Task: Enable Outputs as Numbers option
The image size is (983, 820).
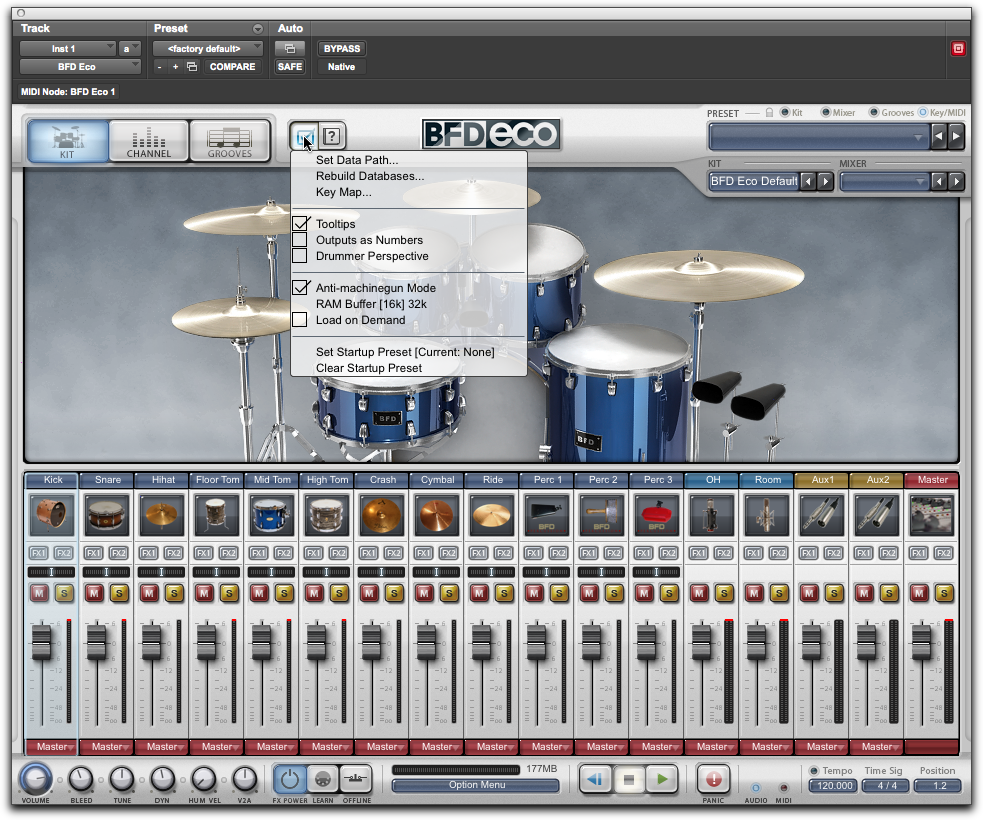Action: tap(300, 239)
